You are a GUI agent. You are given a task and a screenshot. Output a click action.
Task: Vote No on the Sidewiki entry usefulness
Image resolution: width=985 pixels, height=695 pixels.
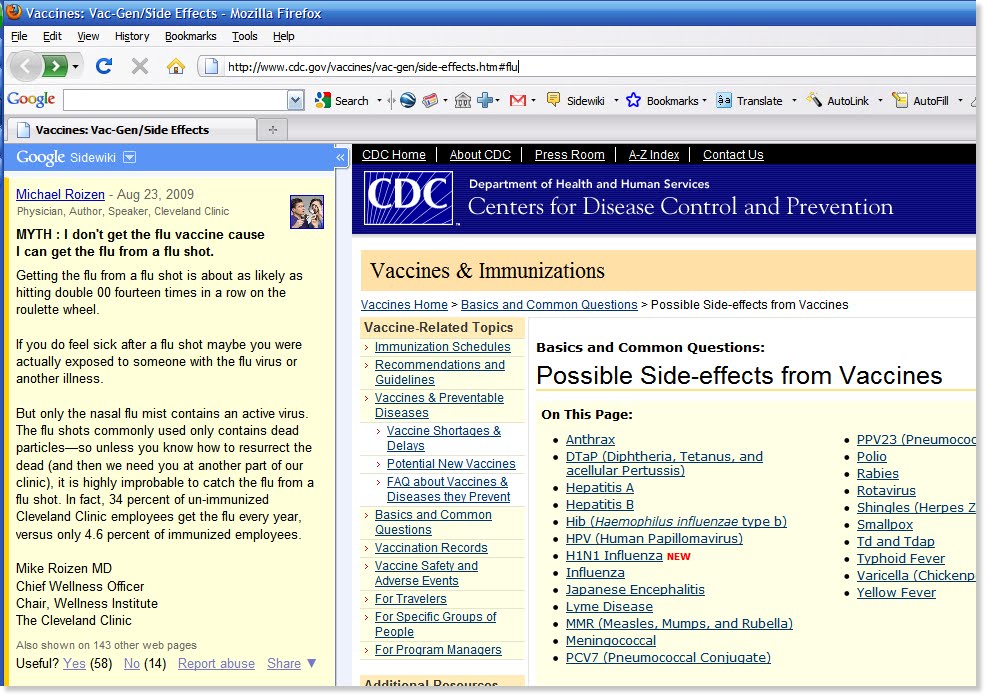(x=132, y=663)
